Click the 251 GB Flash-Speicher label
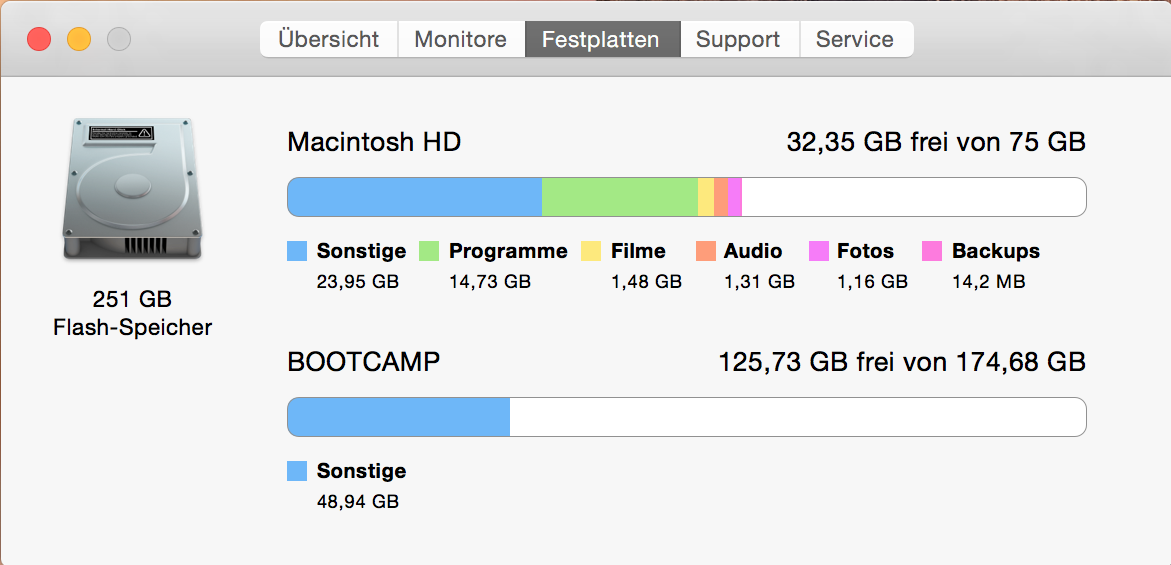The height and width of the screenshot is (565, 1171). [132, 313]
